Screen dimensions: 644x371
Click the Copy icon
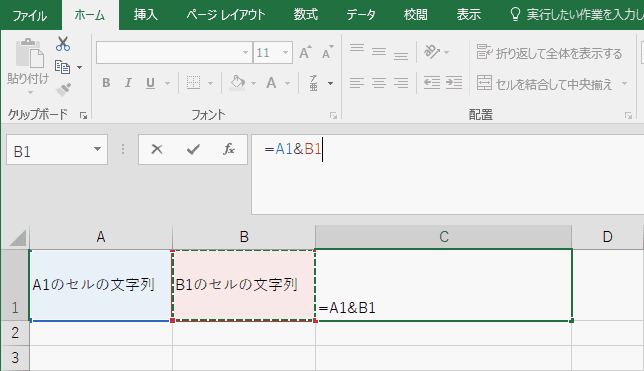(x=62, y=67)
